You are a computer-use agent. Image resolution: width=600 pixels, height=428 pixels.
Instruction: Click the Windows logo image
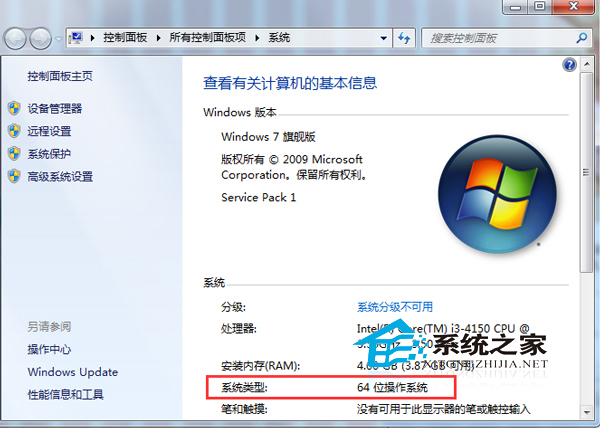497,194
